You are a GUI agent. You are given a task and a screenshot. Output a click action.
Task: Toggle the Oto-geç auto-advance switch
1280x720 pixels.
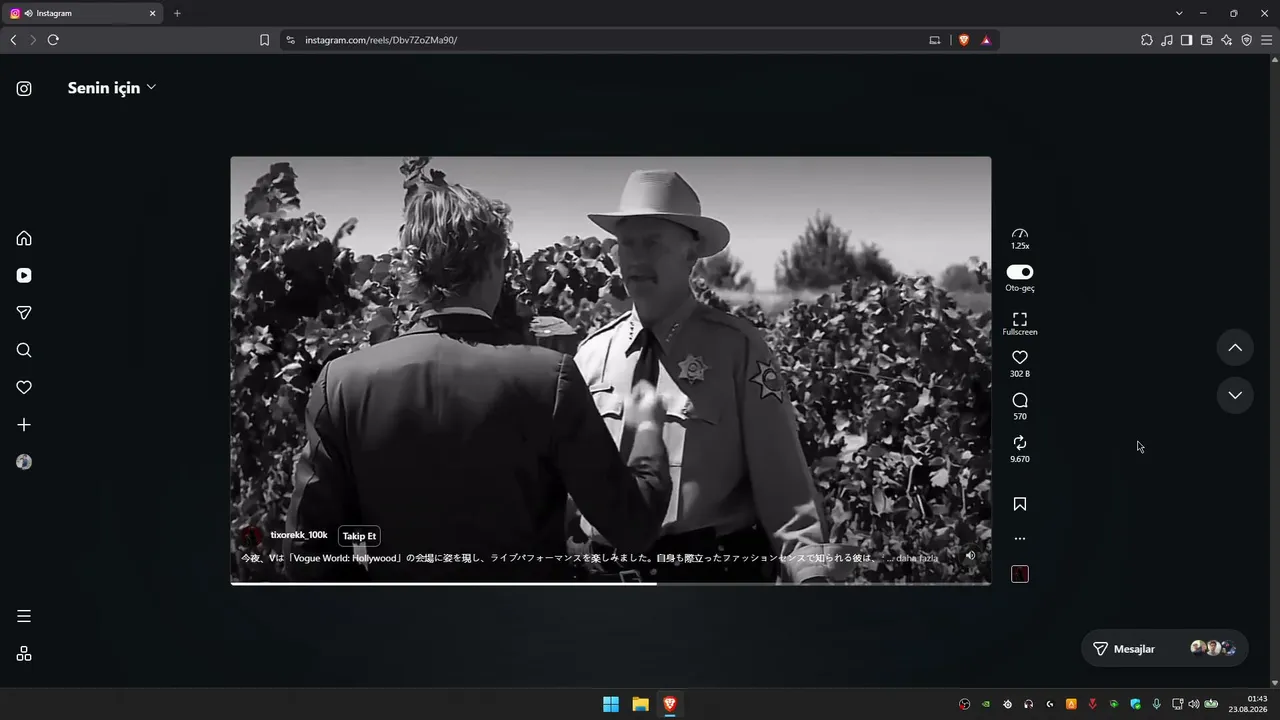click(1020, 272)
